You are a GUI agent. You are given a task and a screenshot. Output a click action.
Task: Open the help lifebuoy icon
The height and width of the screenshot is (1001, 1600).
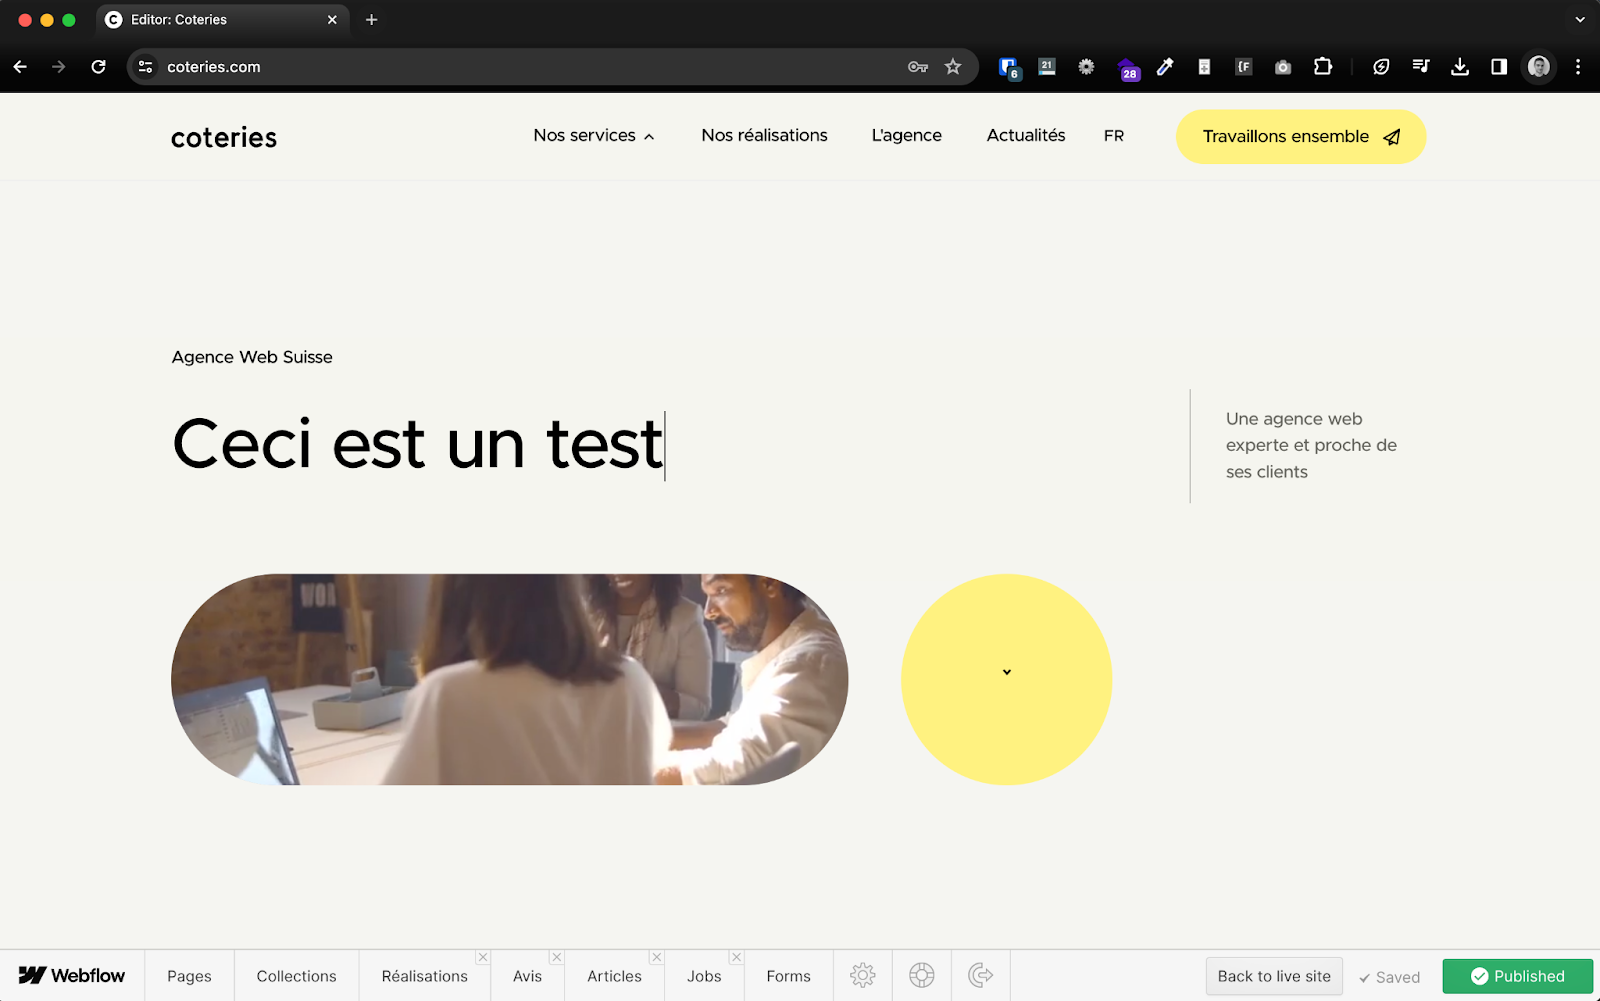922,975
